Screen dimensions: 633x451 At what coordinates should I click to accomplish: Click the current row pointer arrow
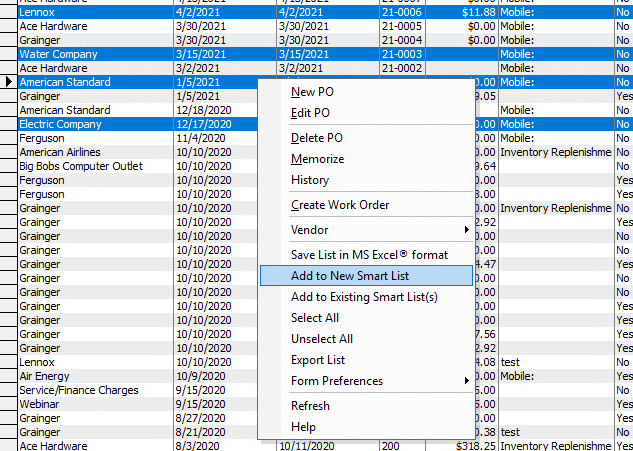point(8,82)
